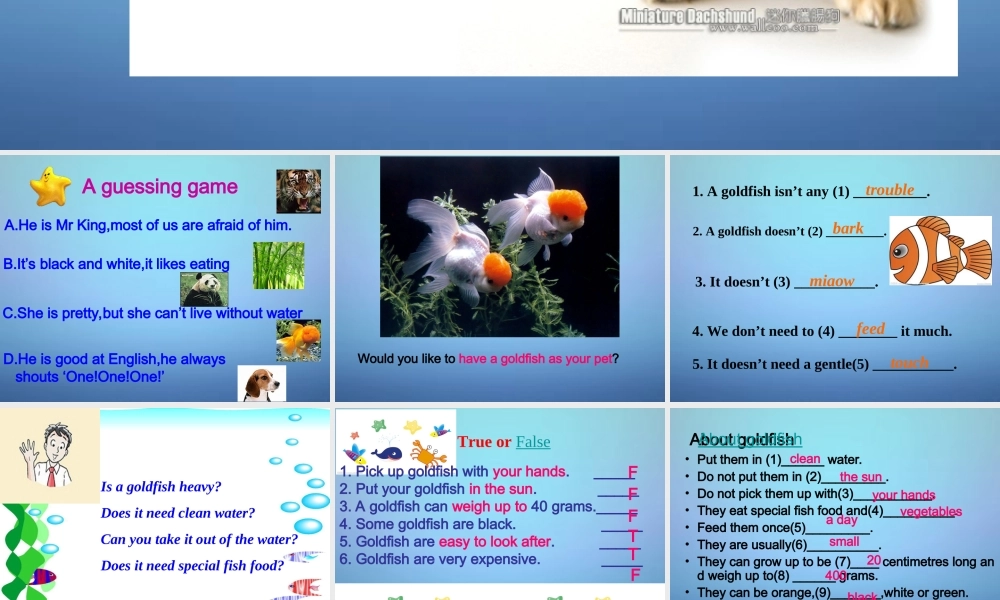1000x600 pixels.
Task: Select the 'trouble' answer in blank one
Action: 890,190
